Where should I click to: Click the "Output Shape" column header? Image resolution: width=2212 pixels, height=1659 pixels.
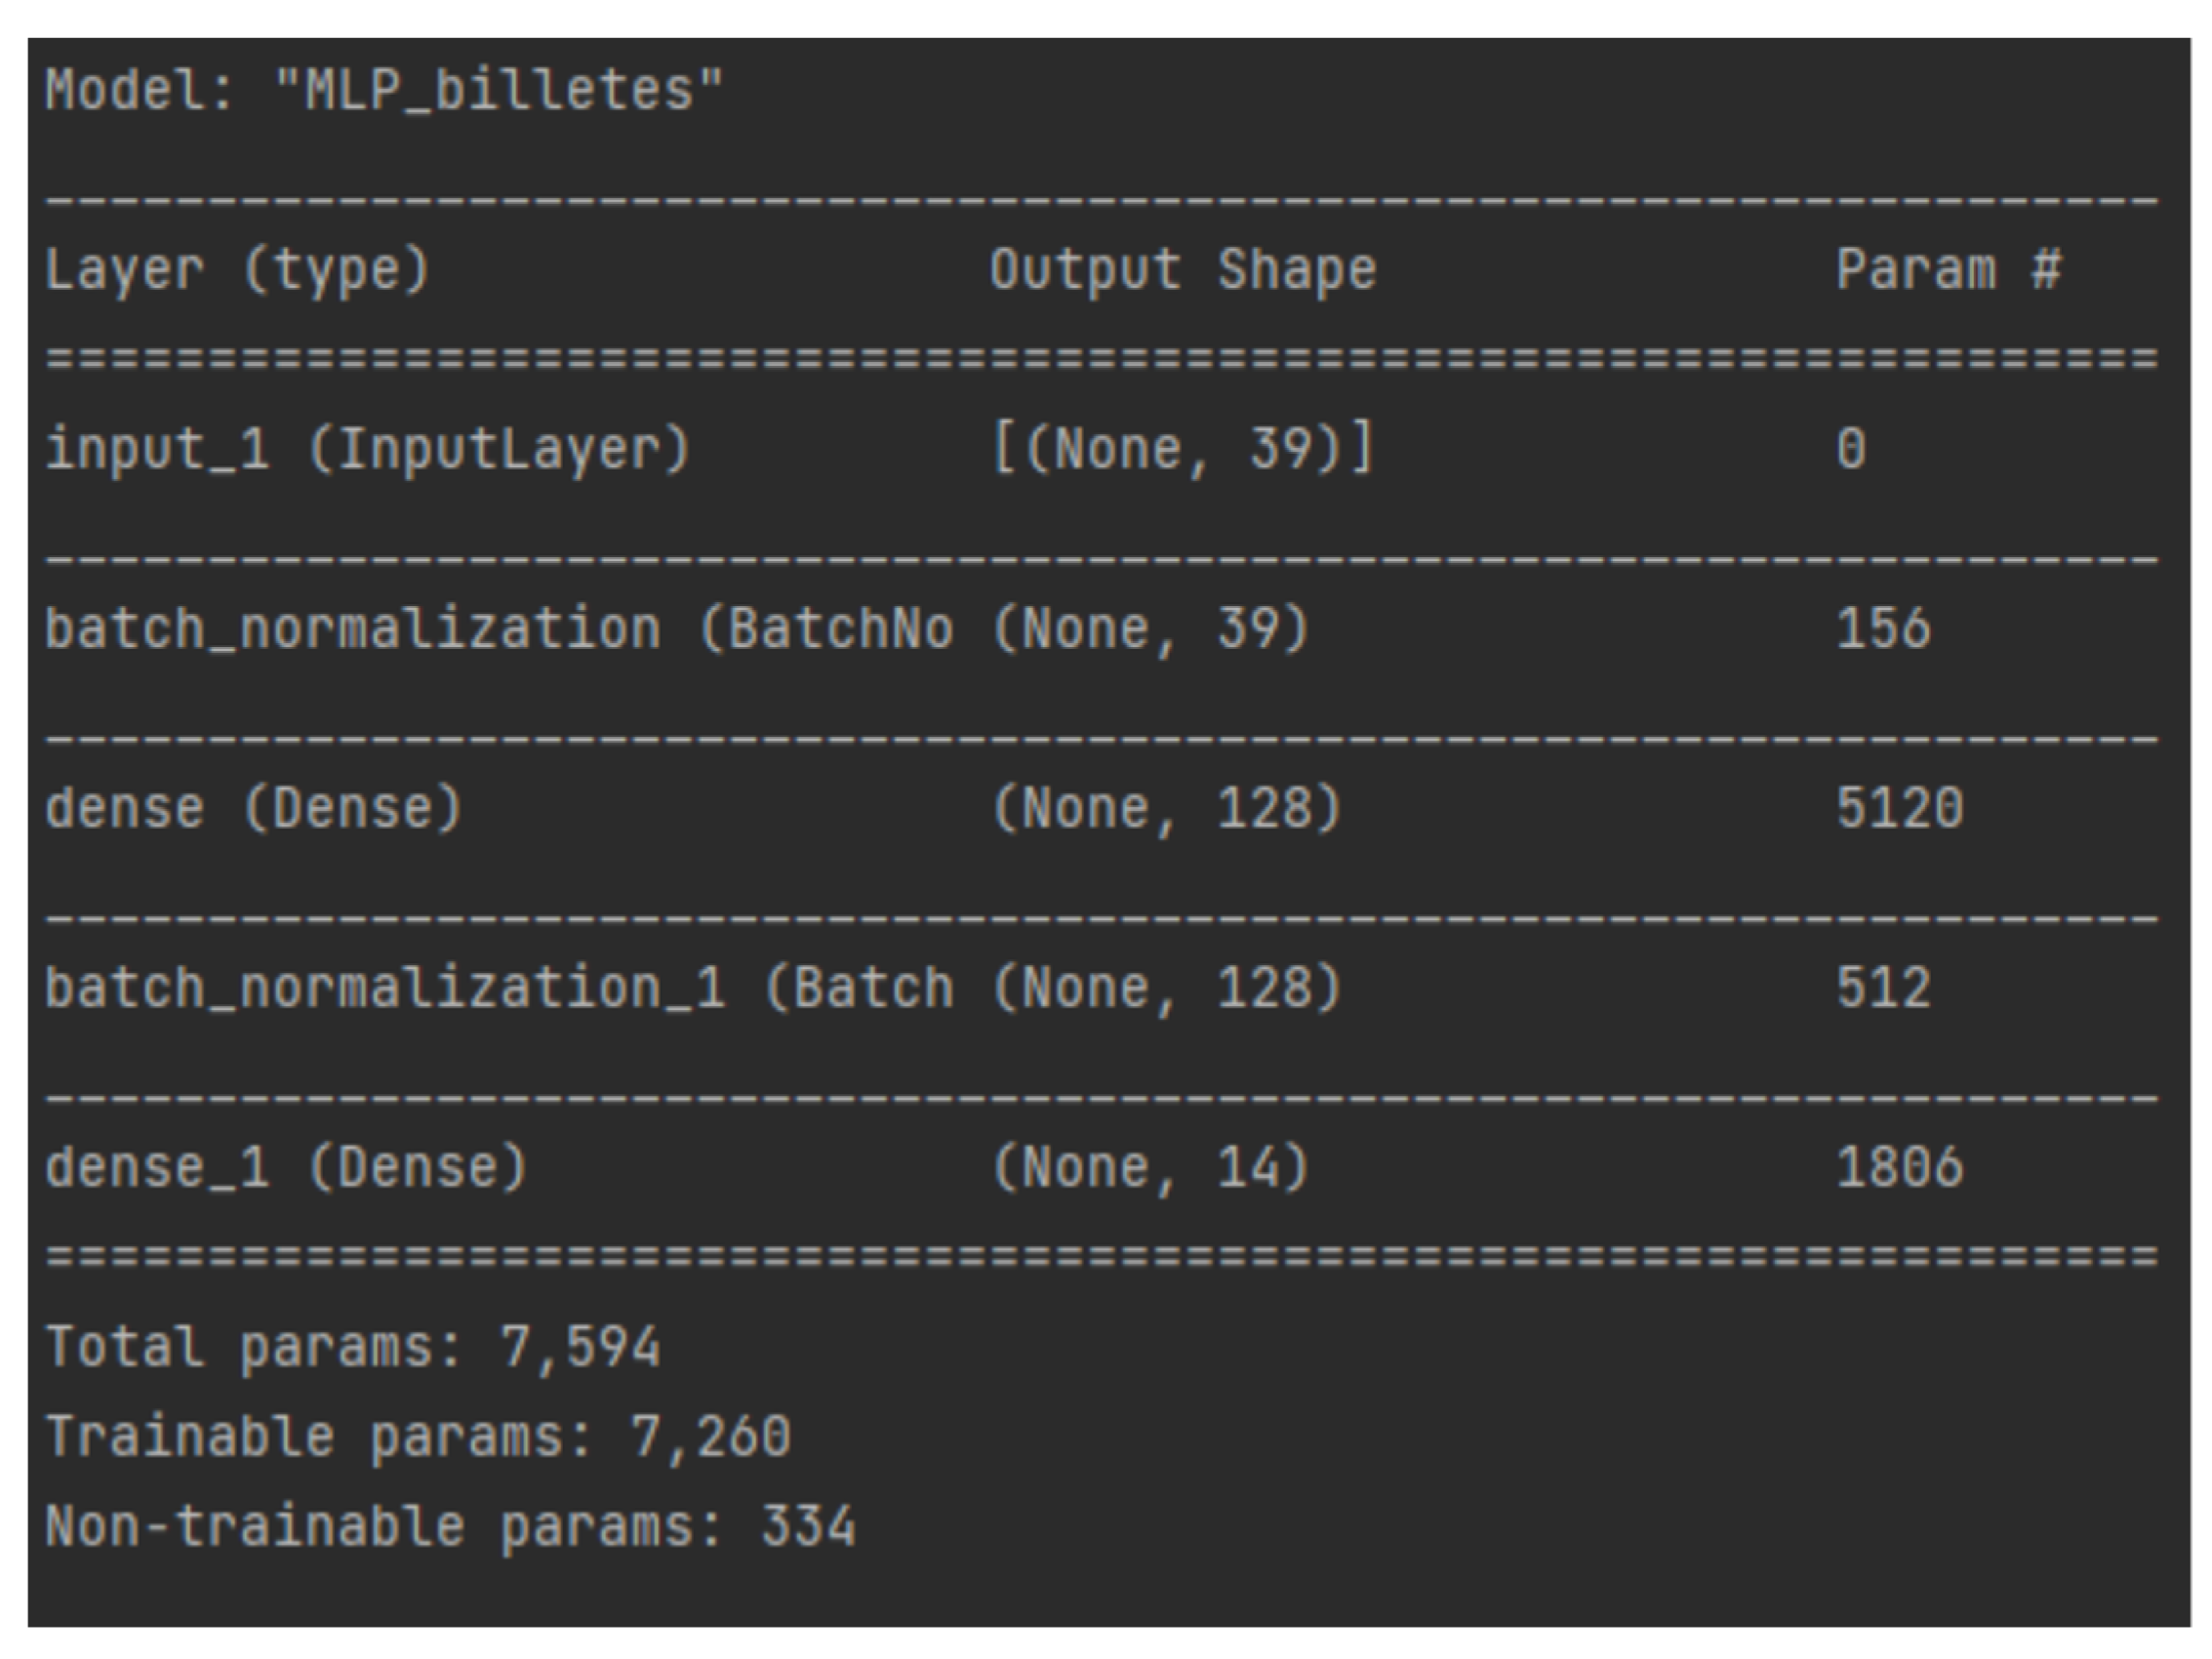pyautogui.click(x=1182, y=270)
